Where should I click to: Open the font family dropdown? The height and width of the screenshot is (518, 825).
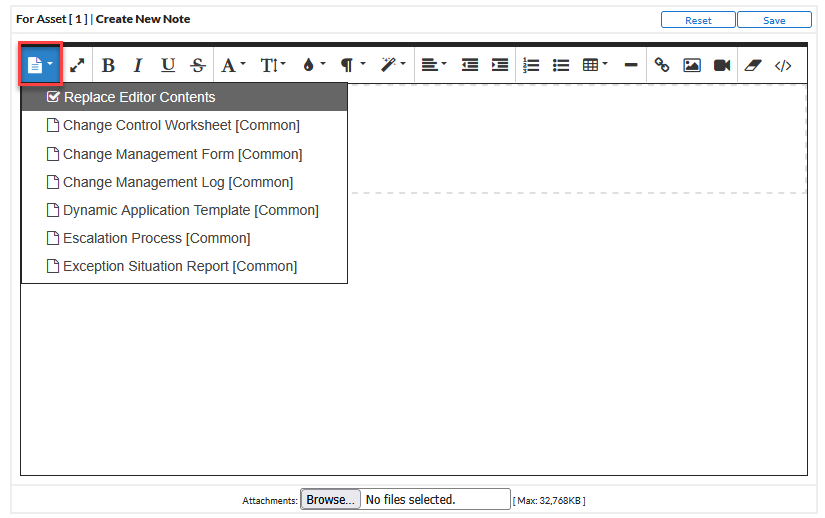pos(232,65)
